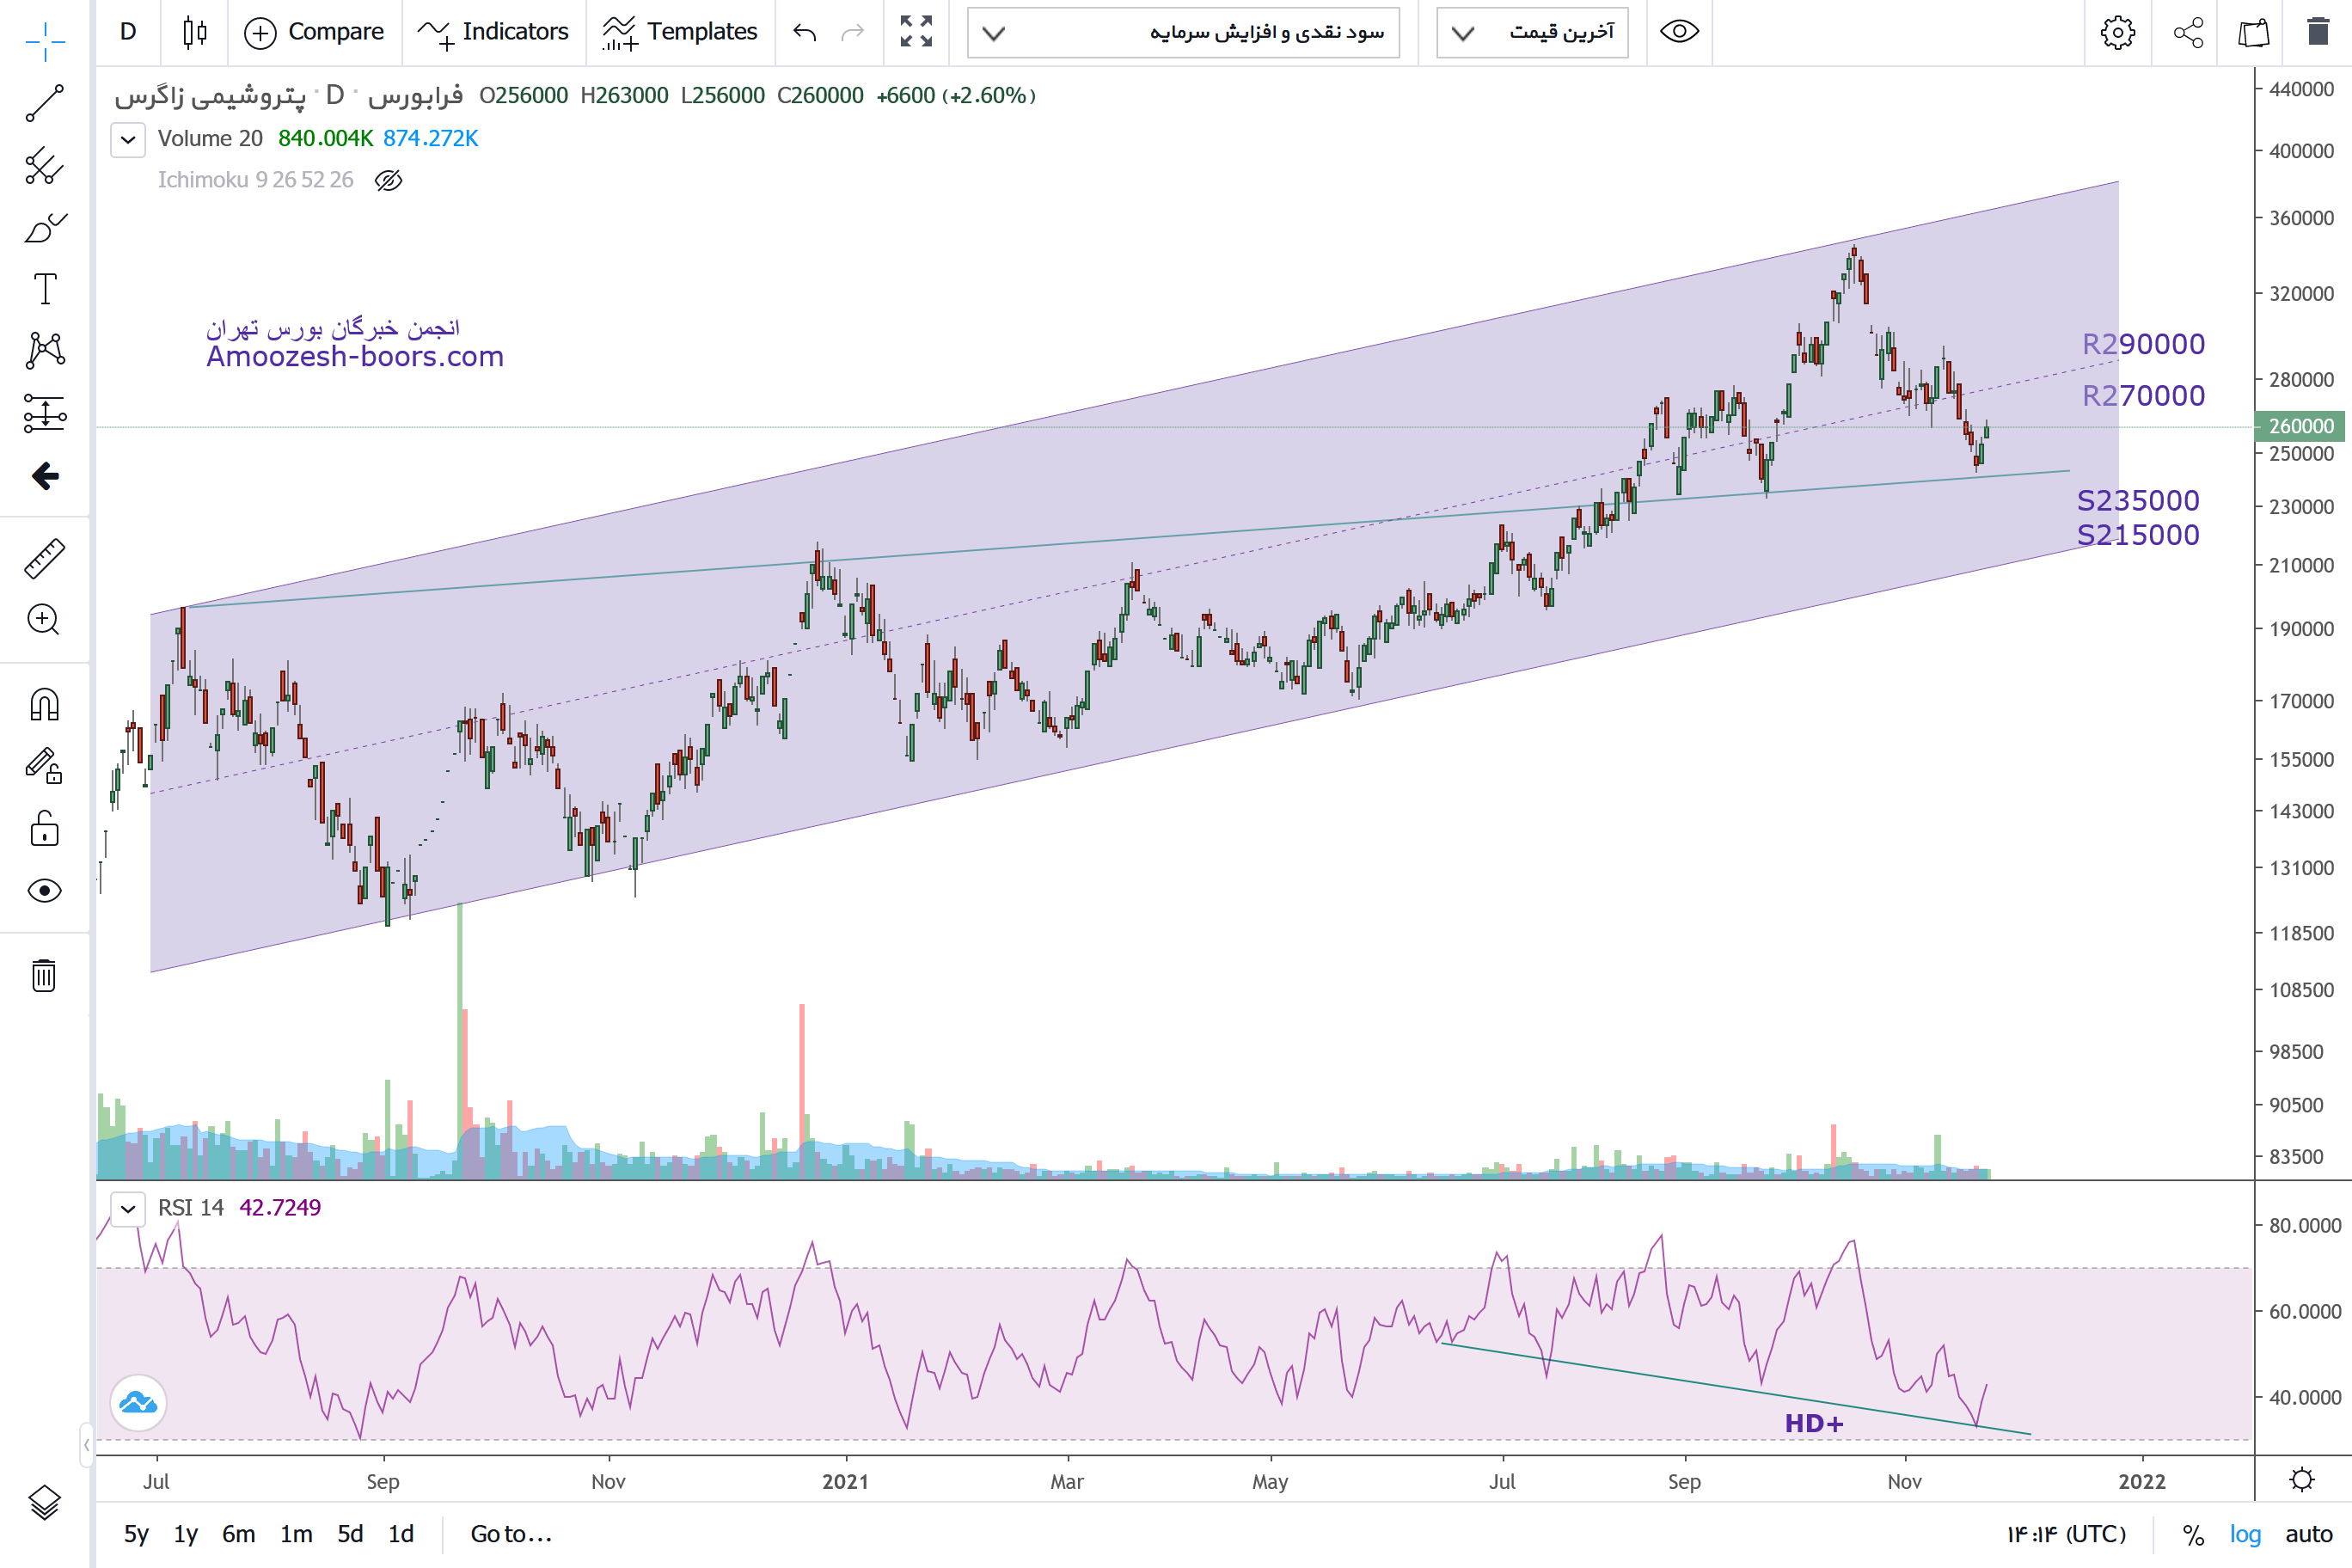This screenshot has height=1568, width=2352.
Task: Toggle hidden Ichimoku indicator visibility
Action: click(x=388, y=180)
